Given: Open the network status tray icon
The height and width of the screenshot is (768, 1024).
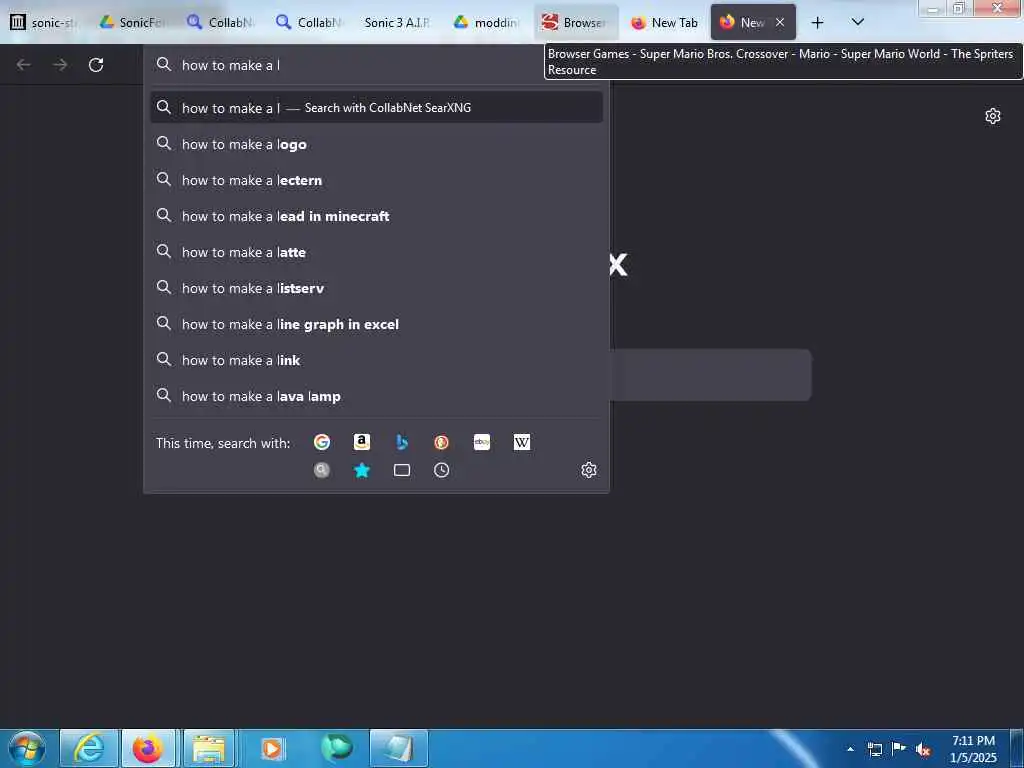Looking at the screenshot, I should [874, 749].
